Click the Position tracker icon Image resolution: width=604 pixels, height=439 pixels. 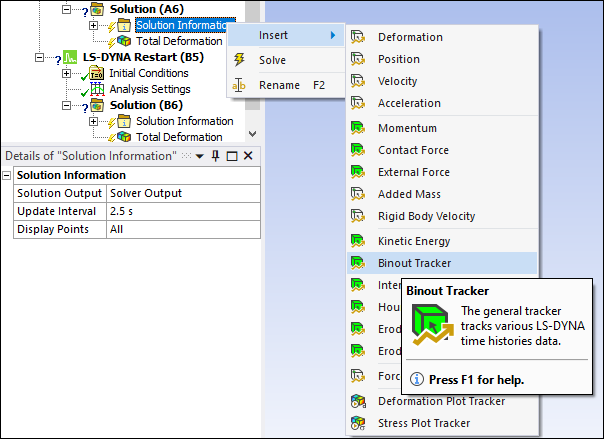pyautogui.click(x=358, y=59)
